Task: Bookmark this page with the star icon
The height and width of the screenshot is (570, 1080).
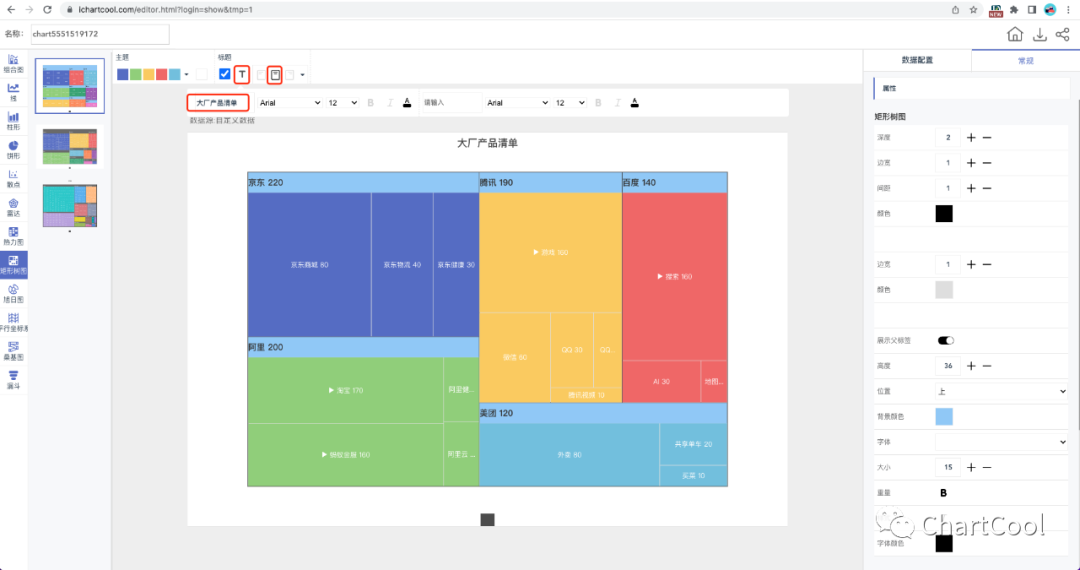Action: [973, 10]
